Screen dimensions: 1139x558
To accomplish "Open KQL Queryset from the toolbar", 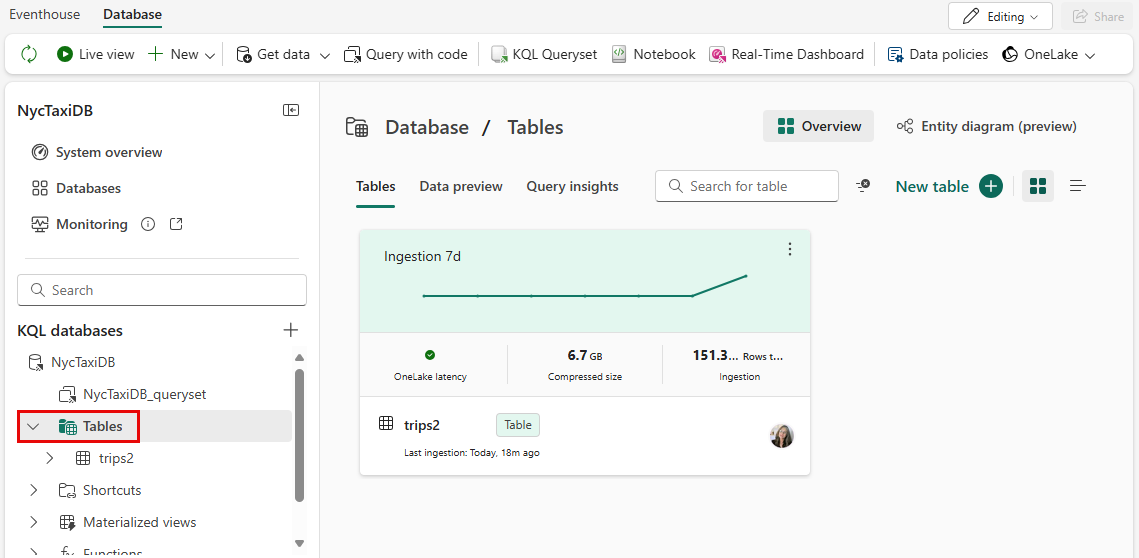I will 544,54.
